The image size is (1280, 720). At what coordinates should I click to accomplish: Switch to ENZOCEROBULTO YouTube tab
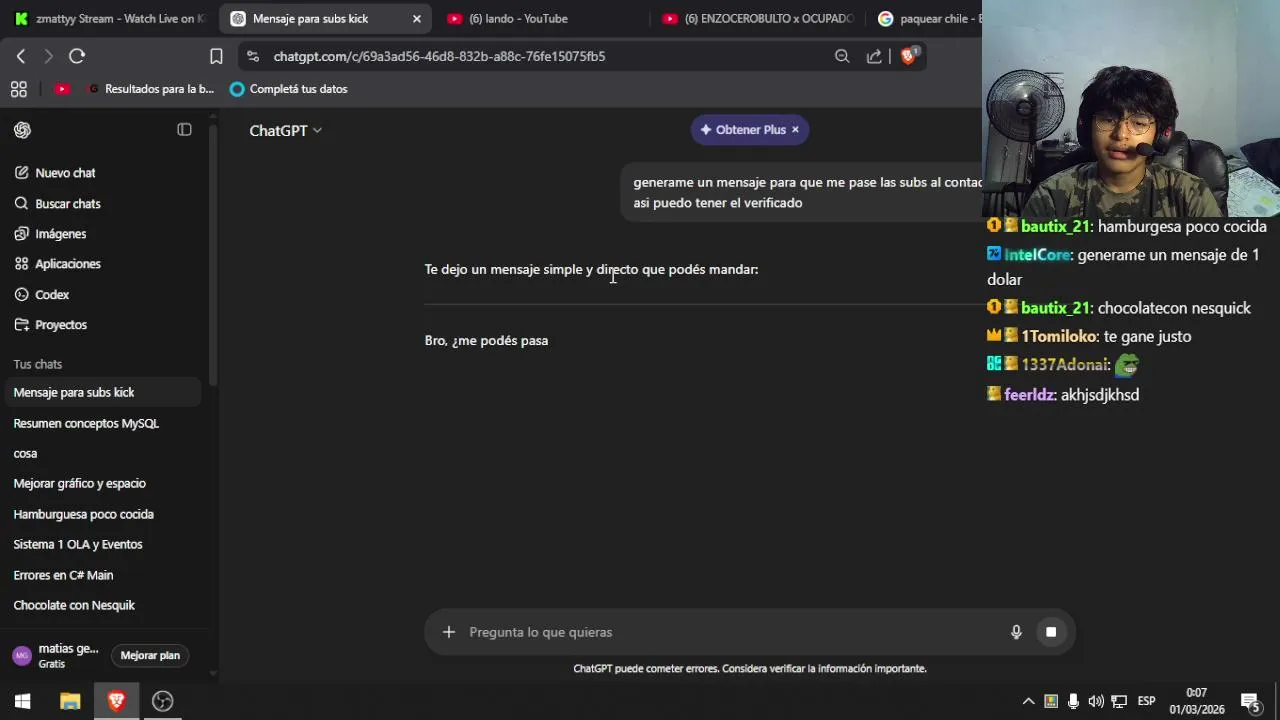[x=757, y=19]
